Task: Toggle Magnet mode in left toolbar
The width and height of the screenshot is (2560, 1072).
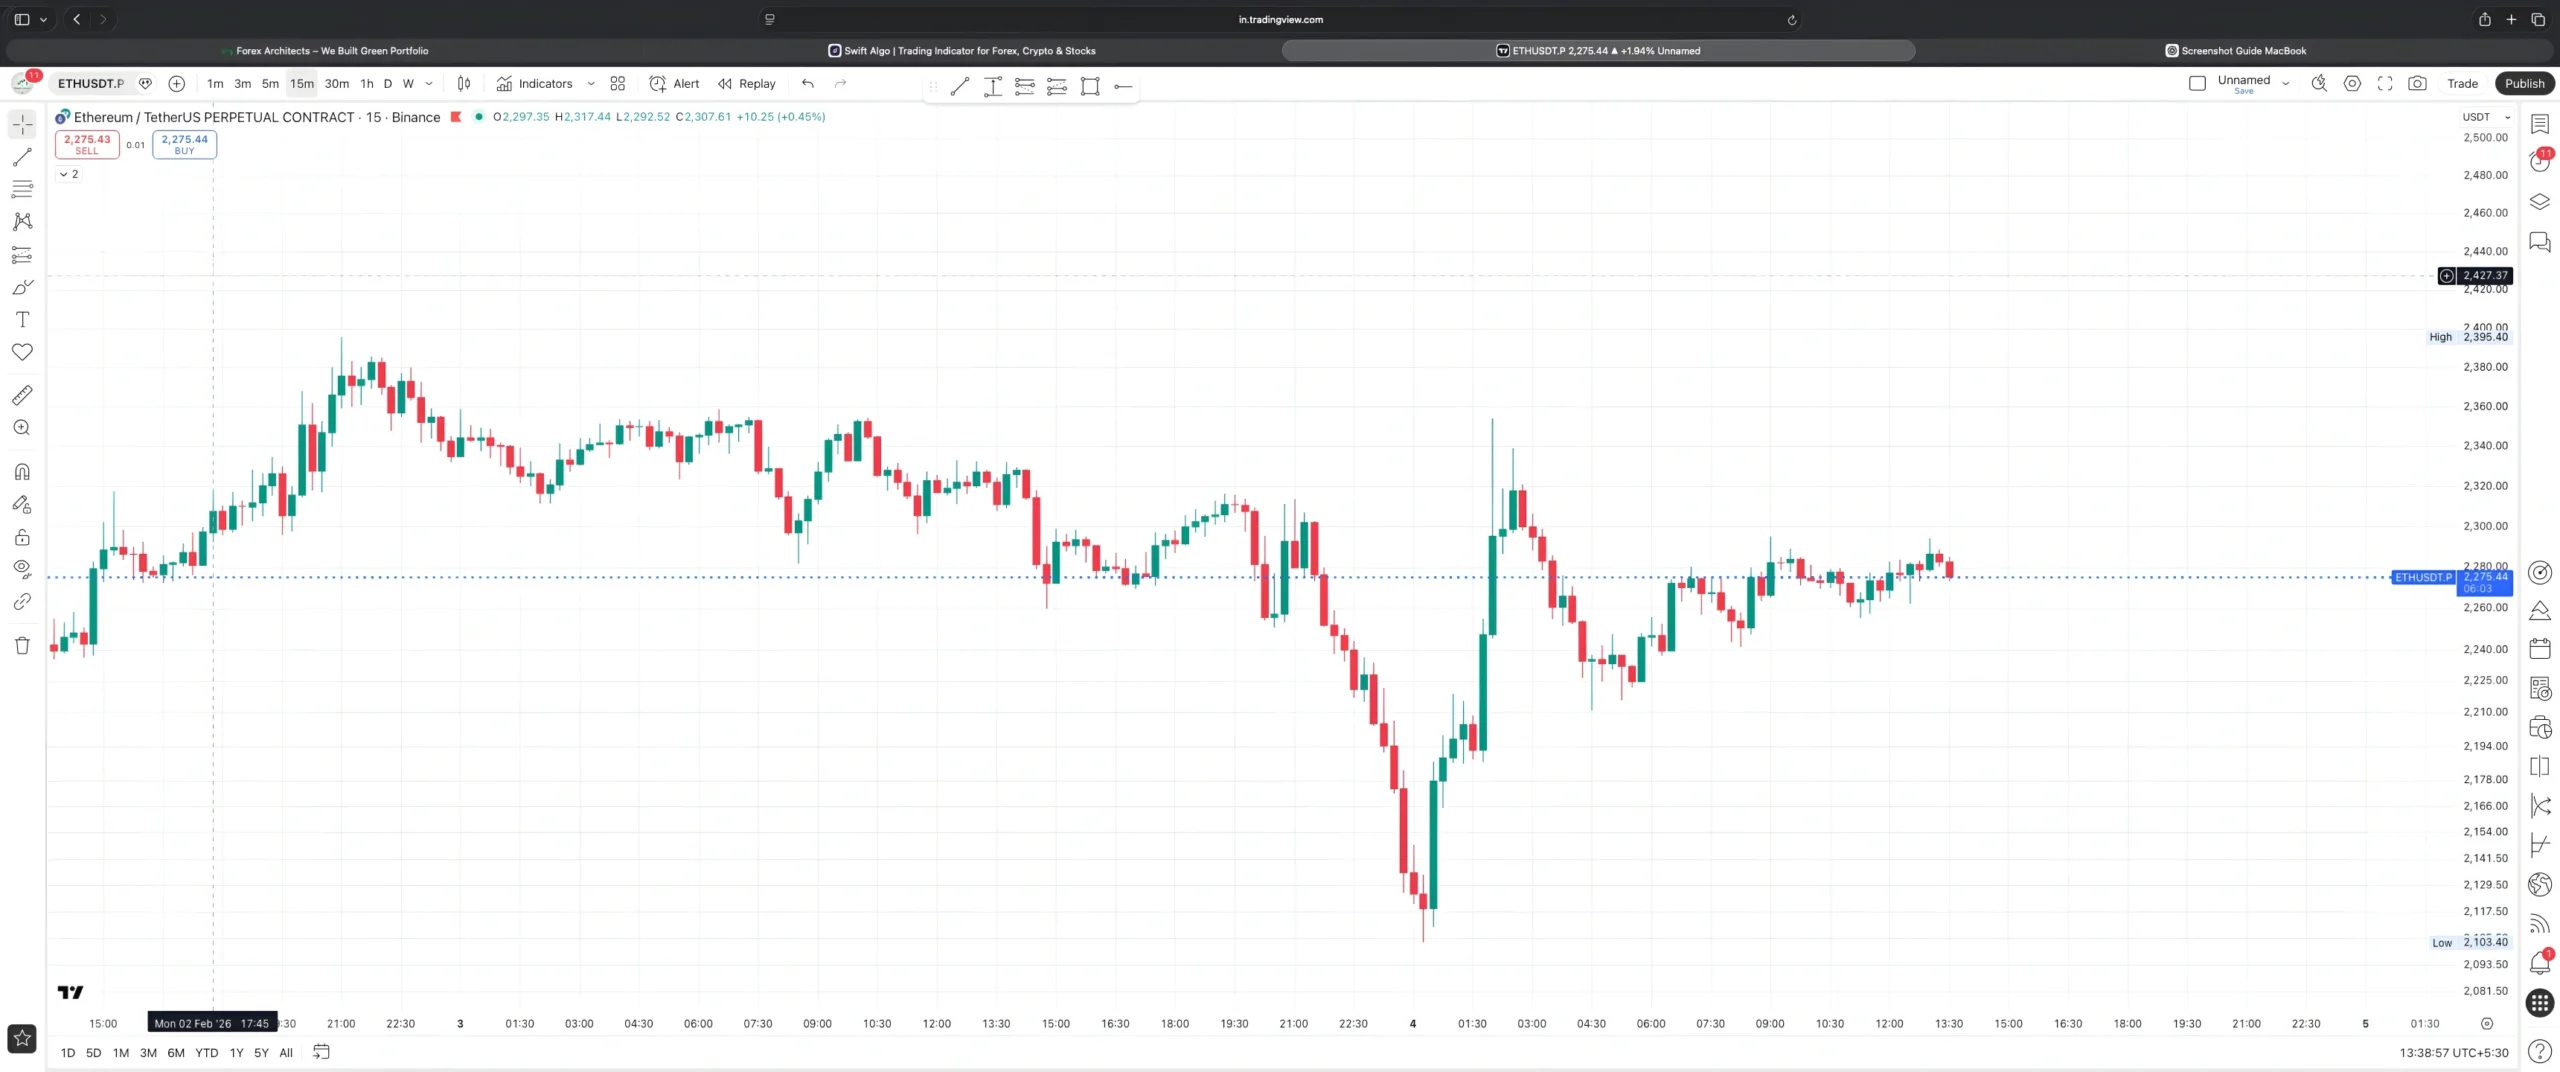Action: [x=22, y=472]
